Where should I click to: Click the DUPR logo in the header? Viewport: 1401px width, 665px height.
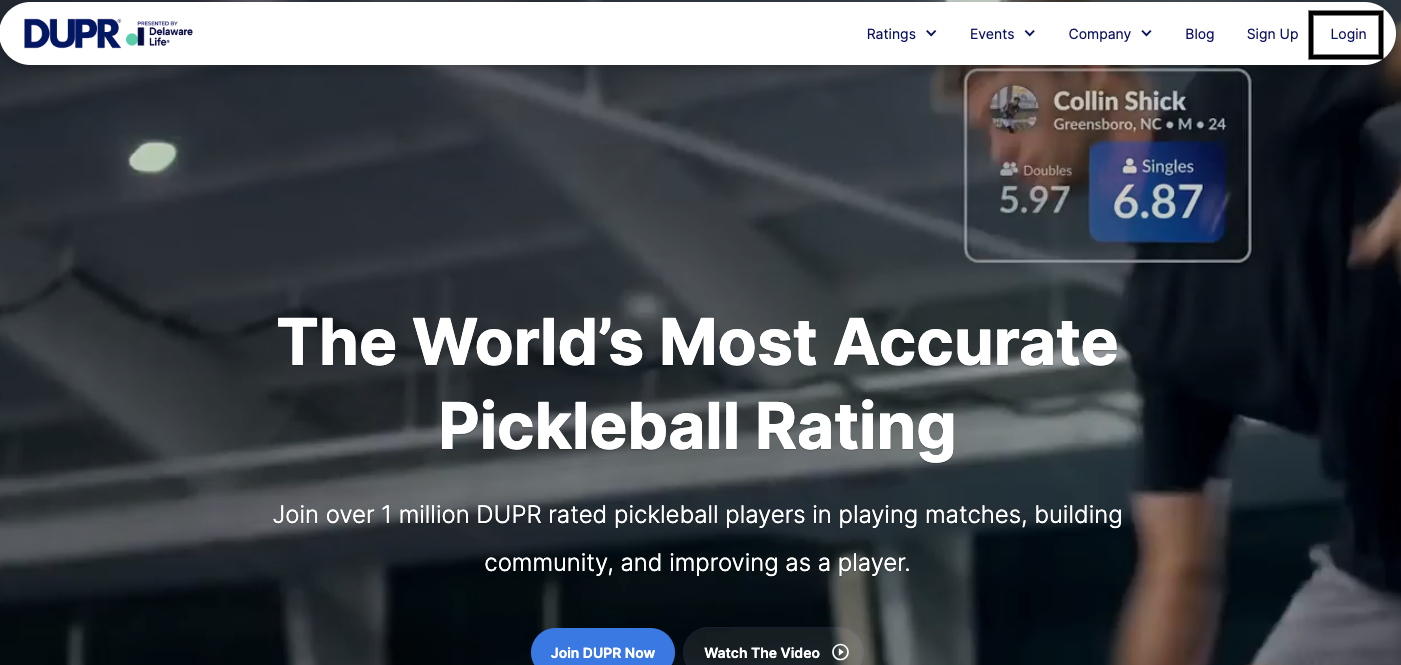tap(72, 34)
